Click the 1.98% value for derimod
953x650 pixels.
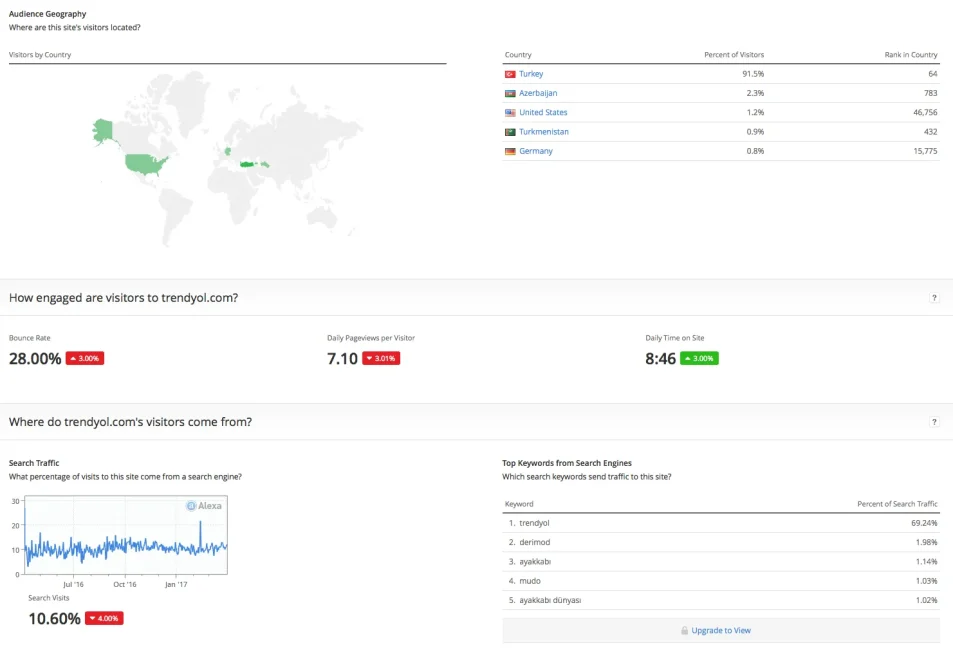point(926,542)
